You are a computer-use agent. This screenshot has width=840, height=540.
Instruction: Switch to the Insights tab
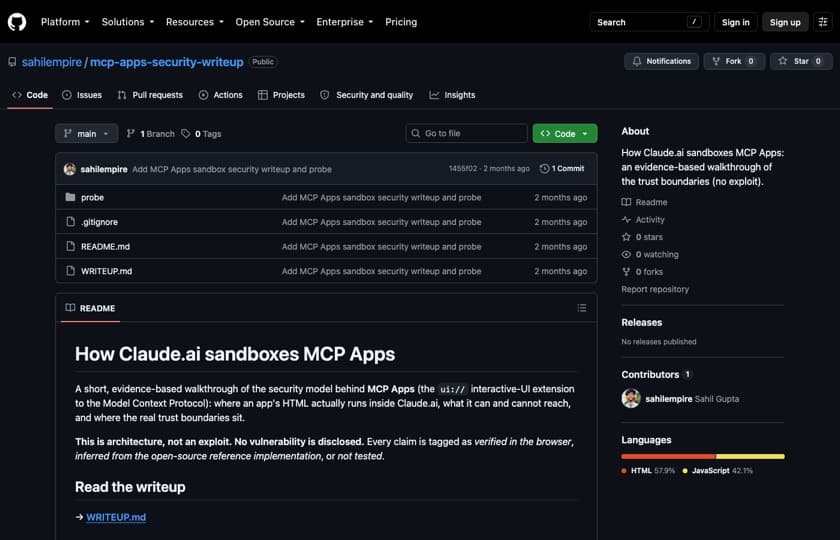click(x=452, y=95)
